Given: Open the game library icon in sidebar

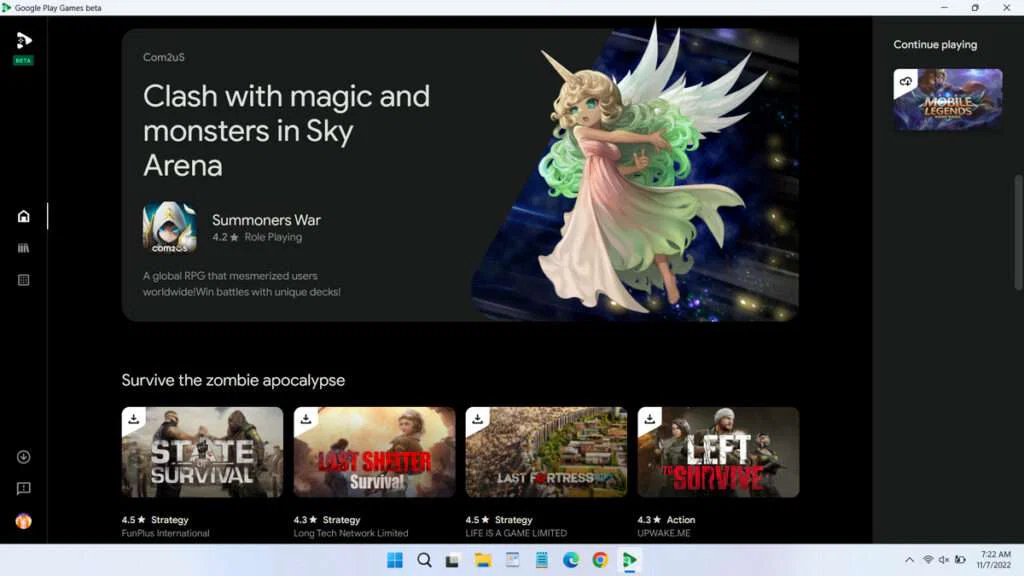Looking at the screenshot, I should [22, 247].
